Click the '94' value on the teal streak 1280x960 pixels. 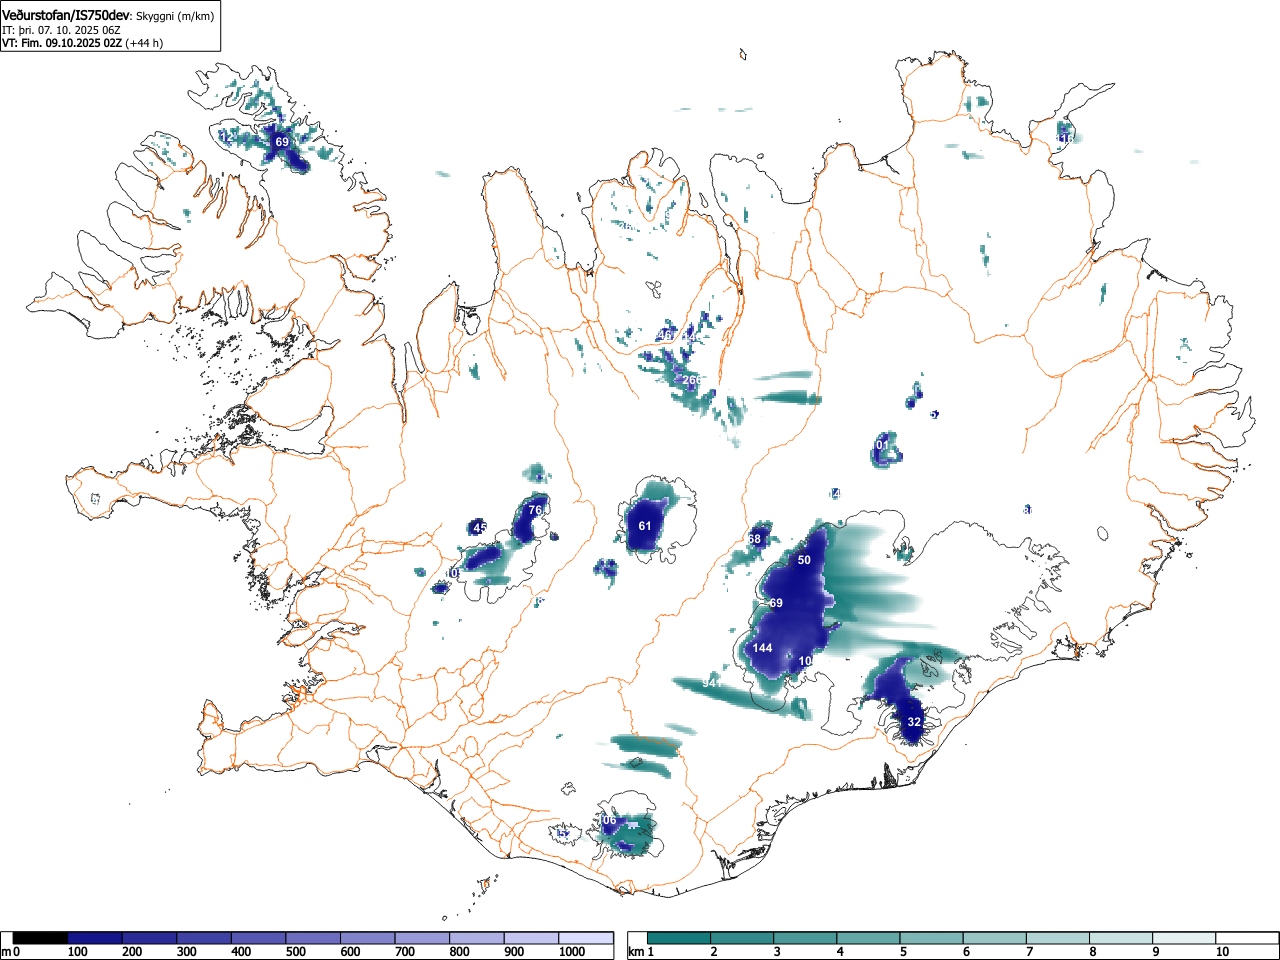point(710,683)
